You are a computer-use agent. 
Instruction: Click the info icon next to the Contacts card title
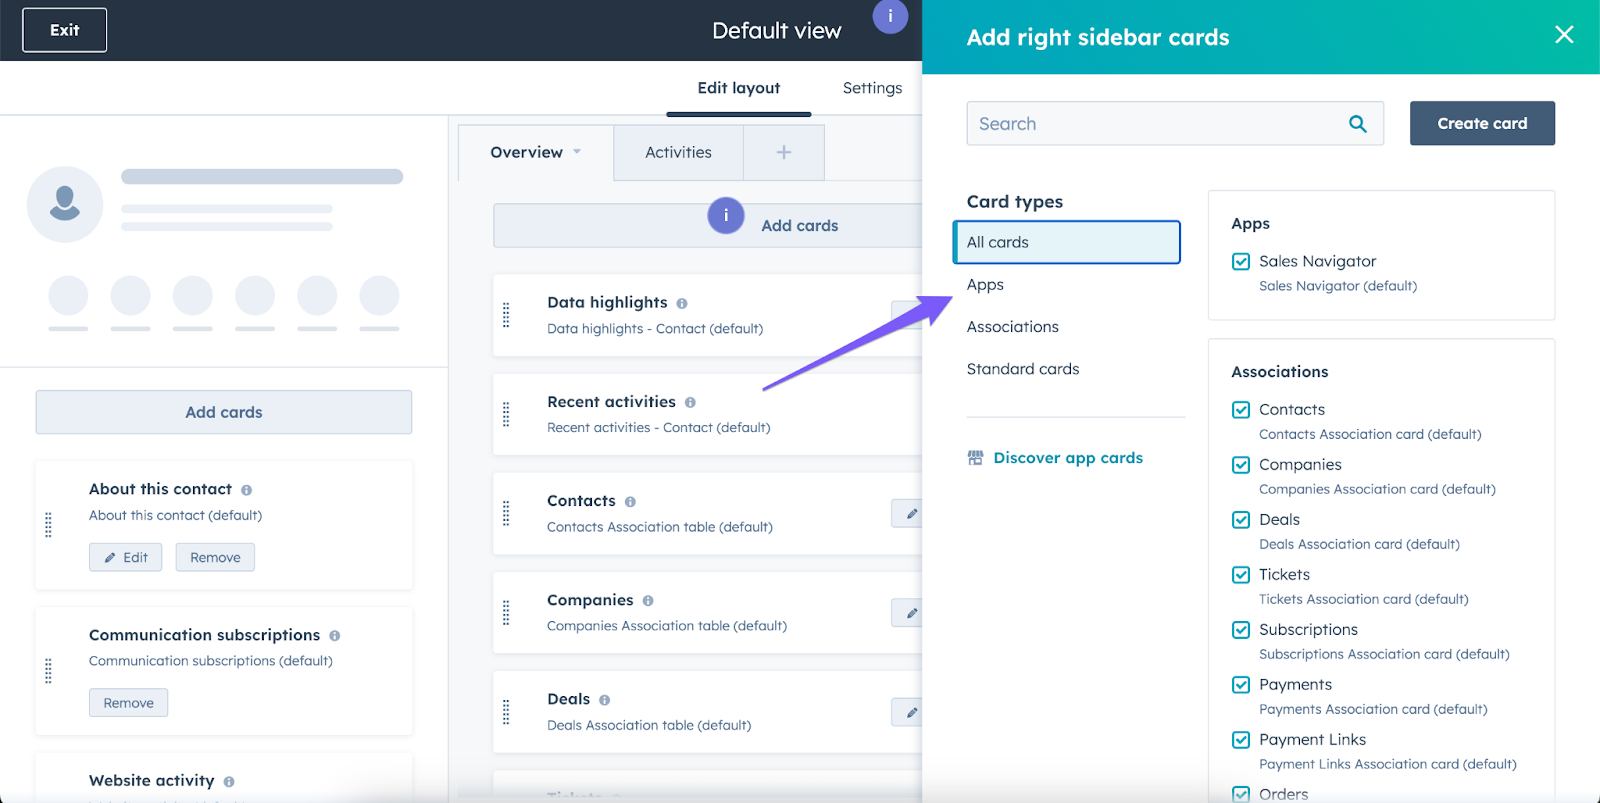pos(630,501)
